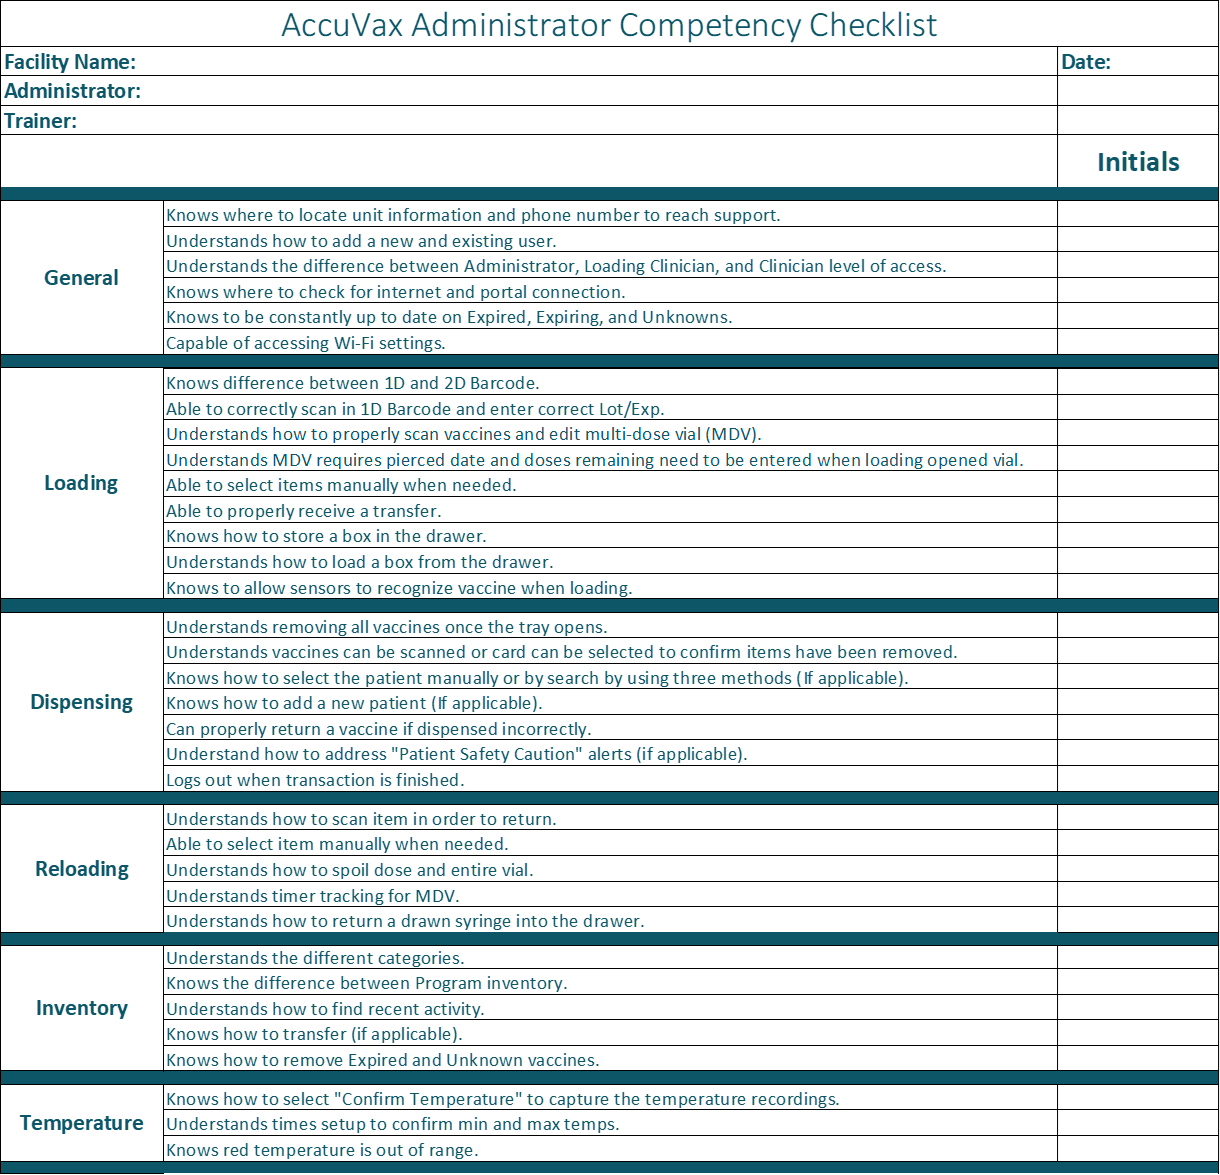The width and height of the screenshot is (1220, 1175).
Task: Click 'Knows where to check for internet' row
Action: [x=610, y=291]
